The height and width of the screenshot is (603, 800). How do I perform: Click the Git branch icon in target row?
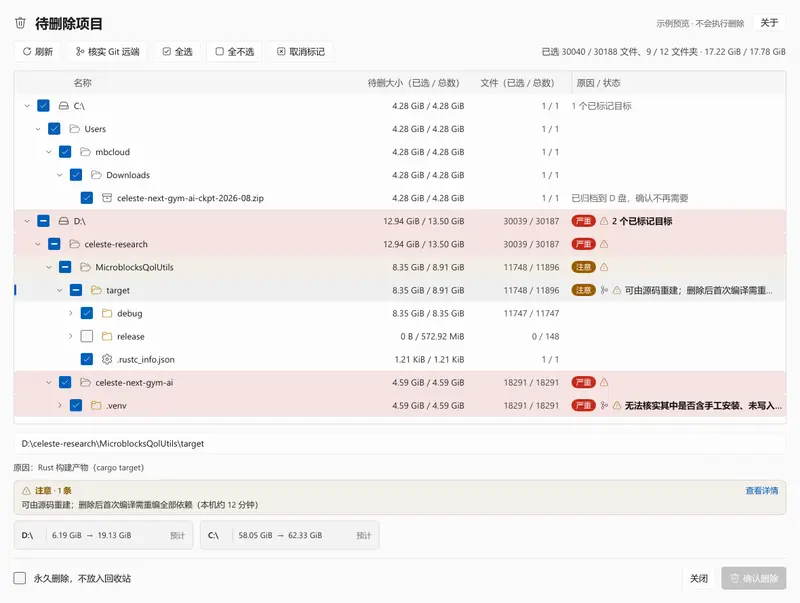(x=604, y=290)
